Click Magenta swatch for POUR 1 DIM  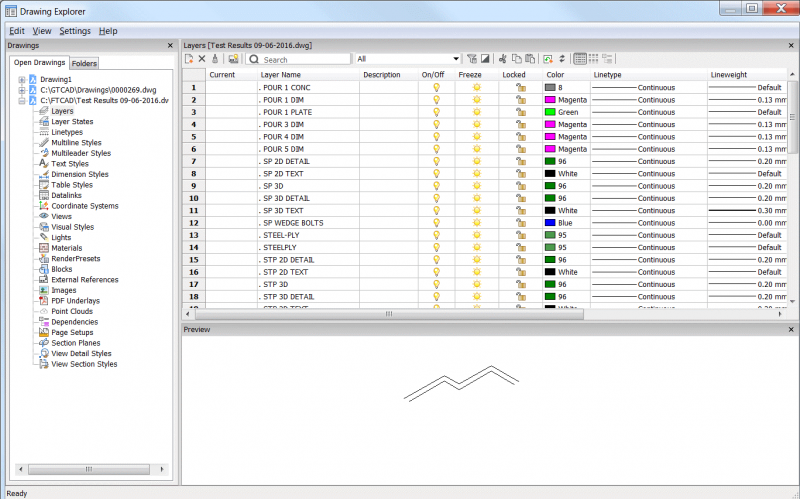550,100
